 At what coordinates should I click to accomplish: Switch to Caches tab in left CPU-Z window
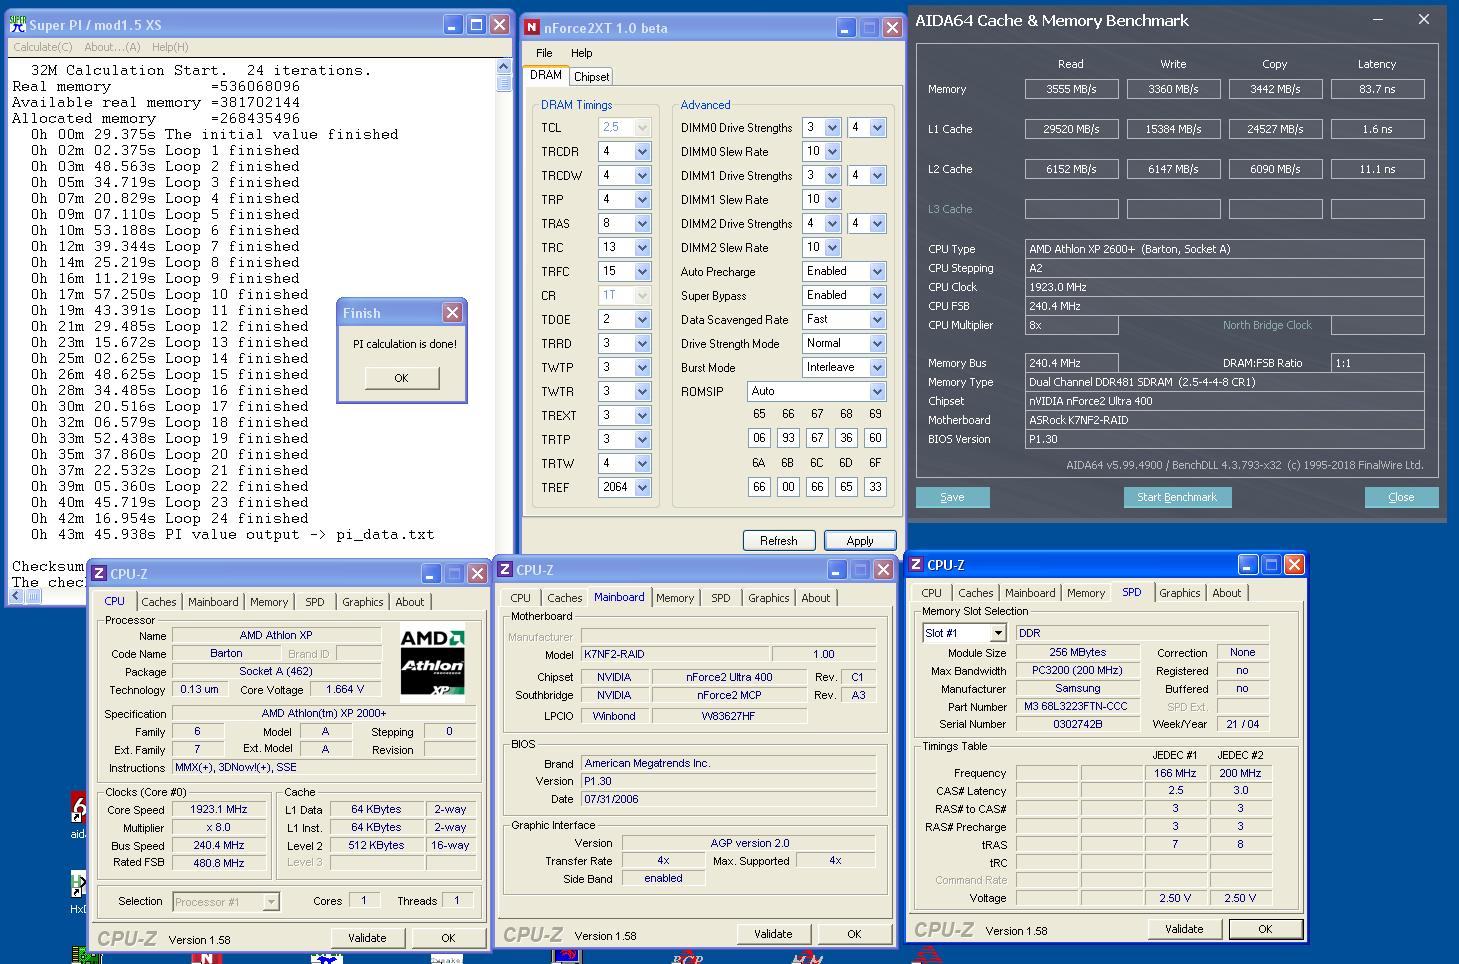pos(158,602)
